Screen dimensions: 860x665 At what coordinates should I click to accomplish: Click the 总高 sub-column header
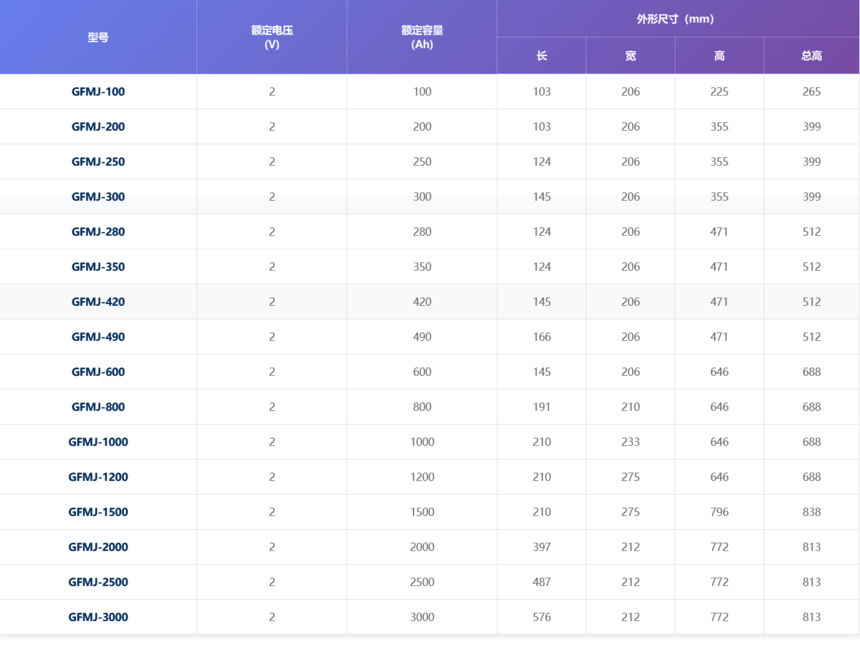[x=812, y=55]
